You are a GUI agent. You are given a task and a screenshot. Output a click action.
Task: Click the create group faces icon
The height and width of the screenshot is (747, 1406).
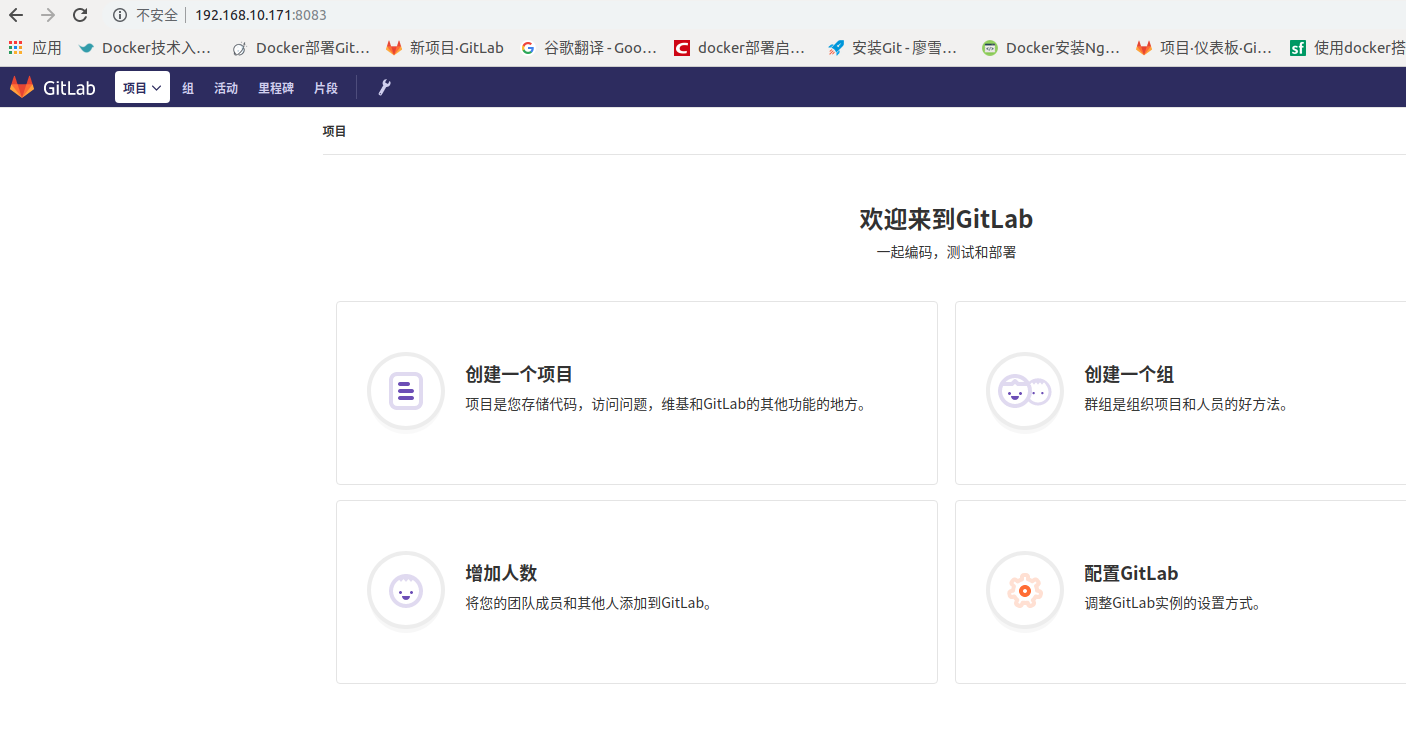click(1024, 391)
